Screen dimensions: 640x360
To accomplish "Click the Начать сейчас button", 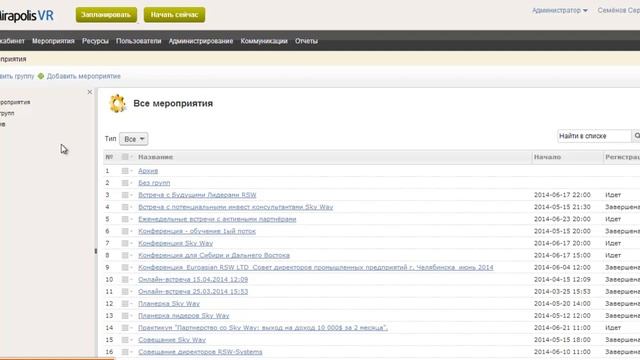I will point(174,15).
